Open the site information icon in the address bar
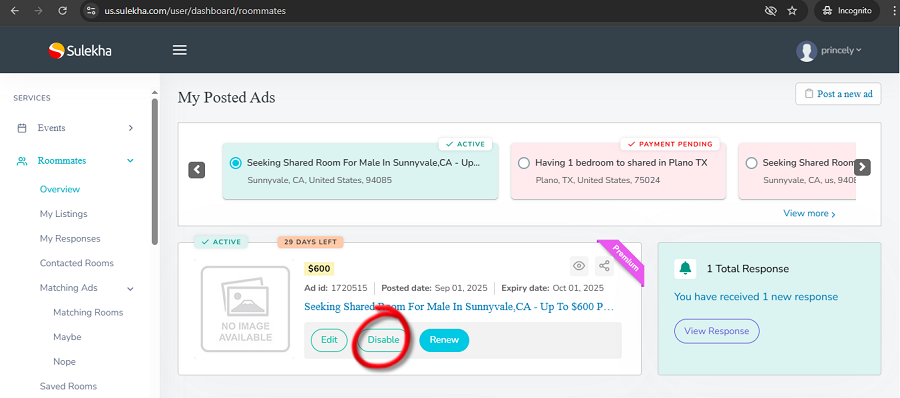This screenshot has width=900, height=398. (90, 10)
